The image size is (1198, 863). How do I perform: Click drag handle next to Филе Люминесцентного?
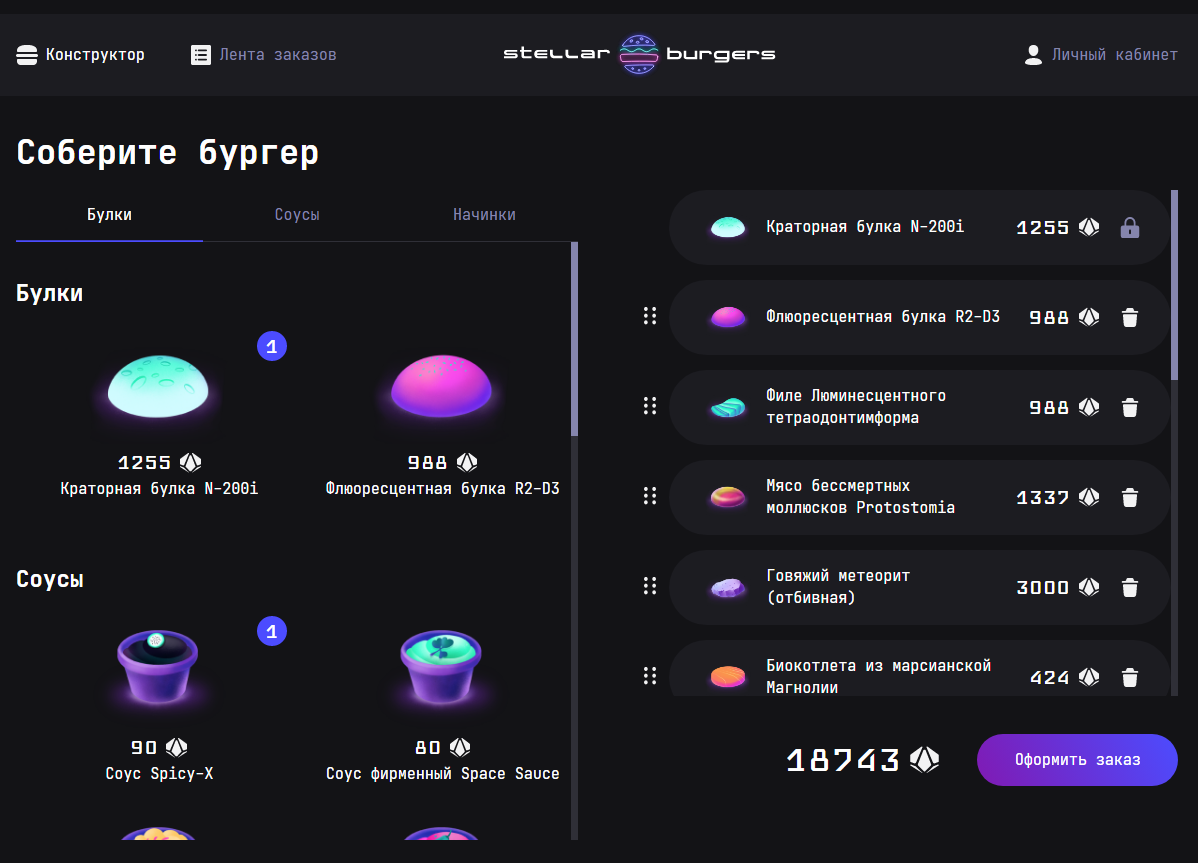pos(650,407)
